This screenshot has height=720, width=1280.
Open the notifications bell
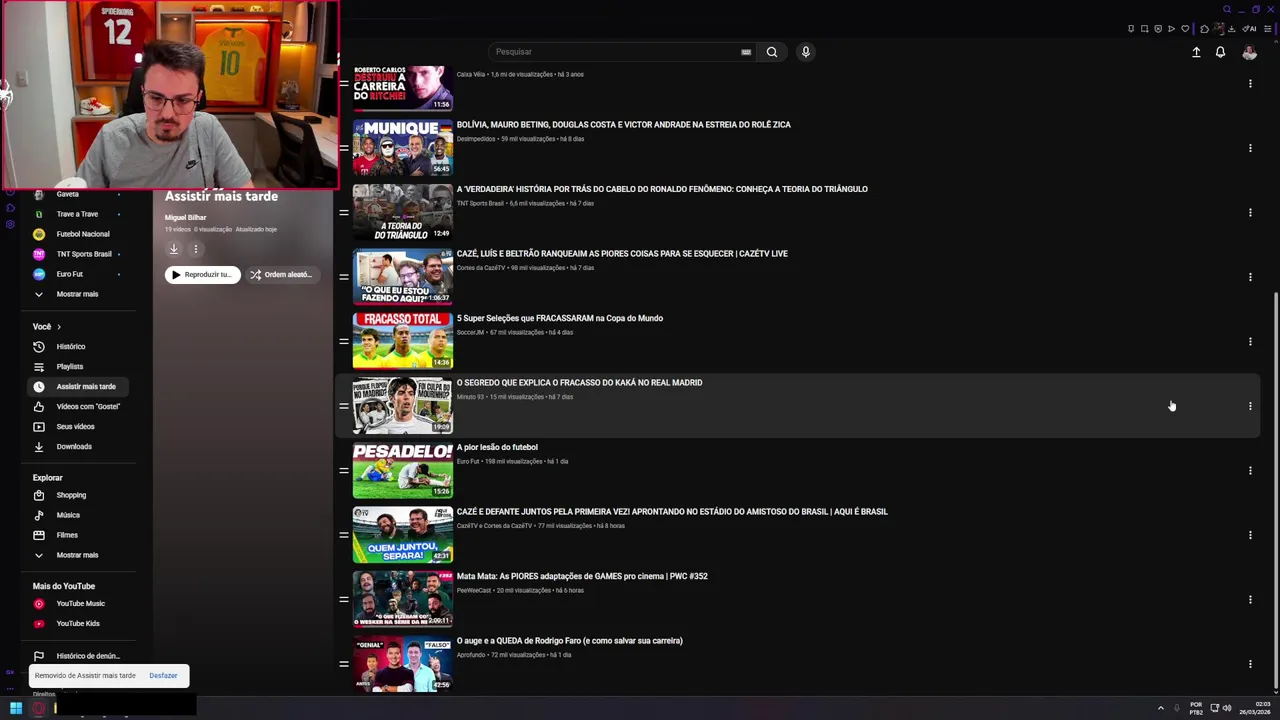[1220, 52]
